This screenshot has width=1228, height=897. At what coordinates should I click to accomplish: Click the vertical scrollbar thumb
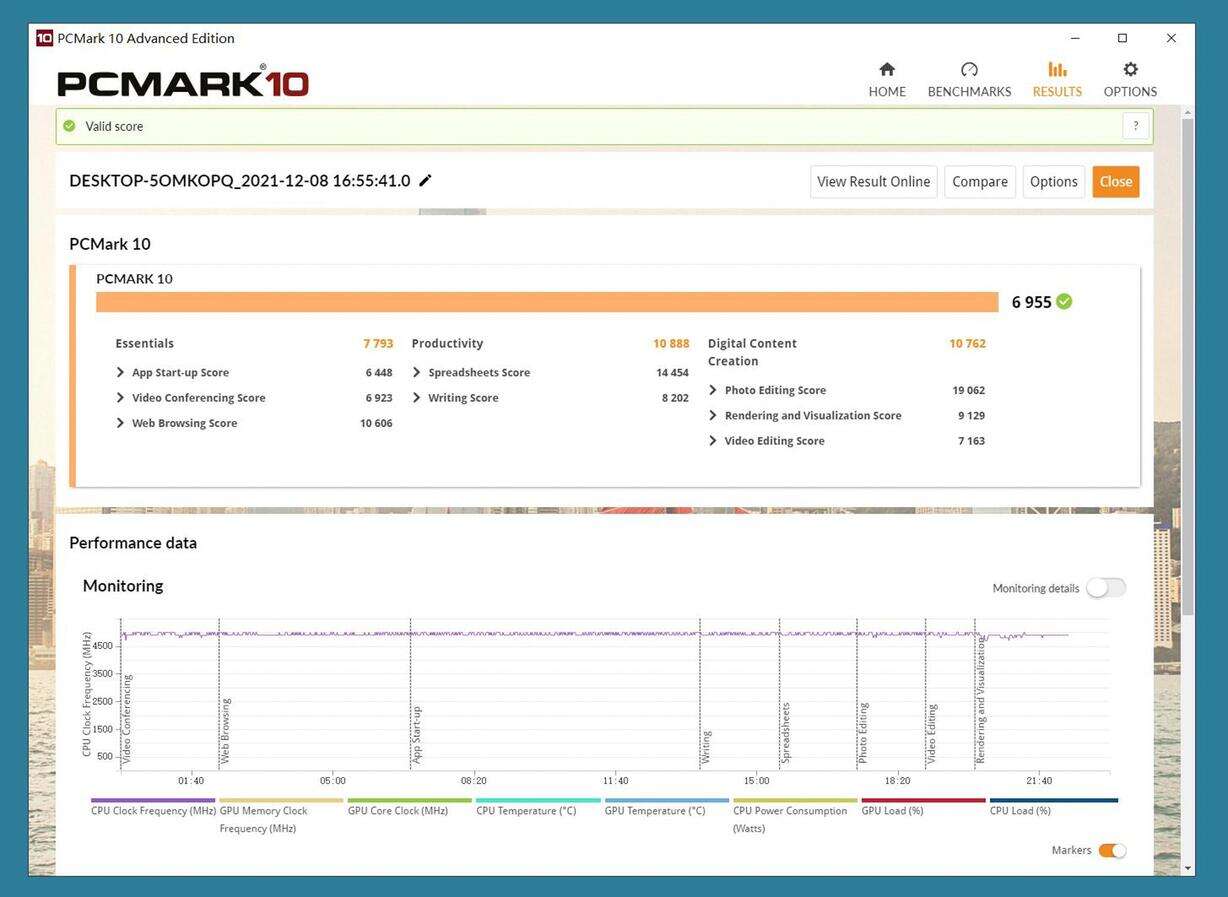point(1187,368)
